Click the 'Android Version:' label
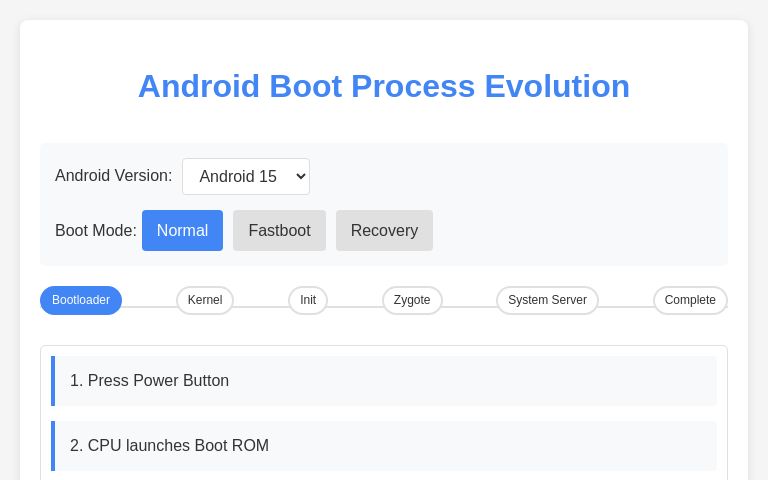The width and height of the screenshot is (768, 480). 113,176
